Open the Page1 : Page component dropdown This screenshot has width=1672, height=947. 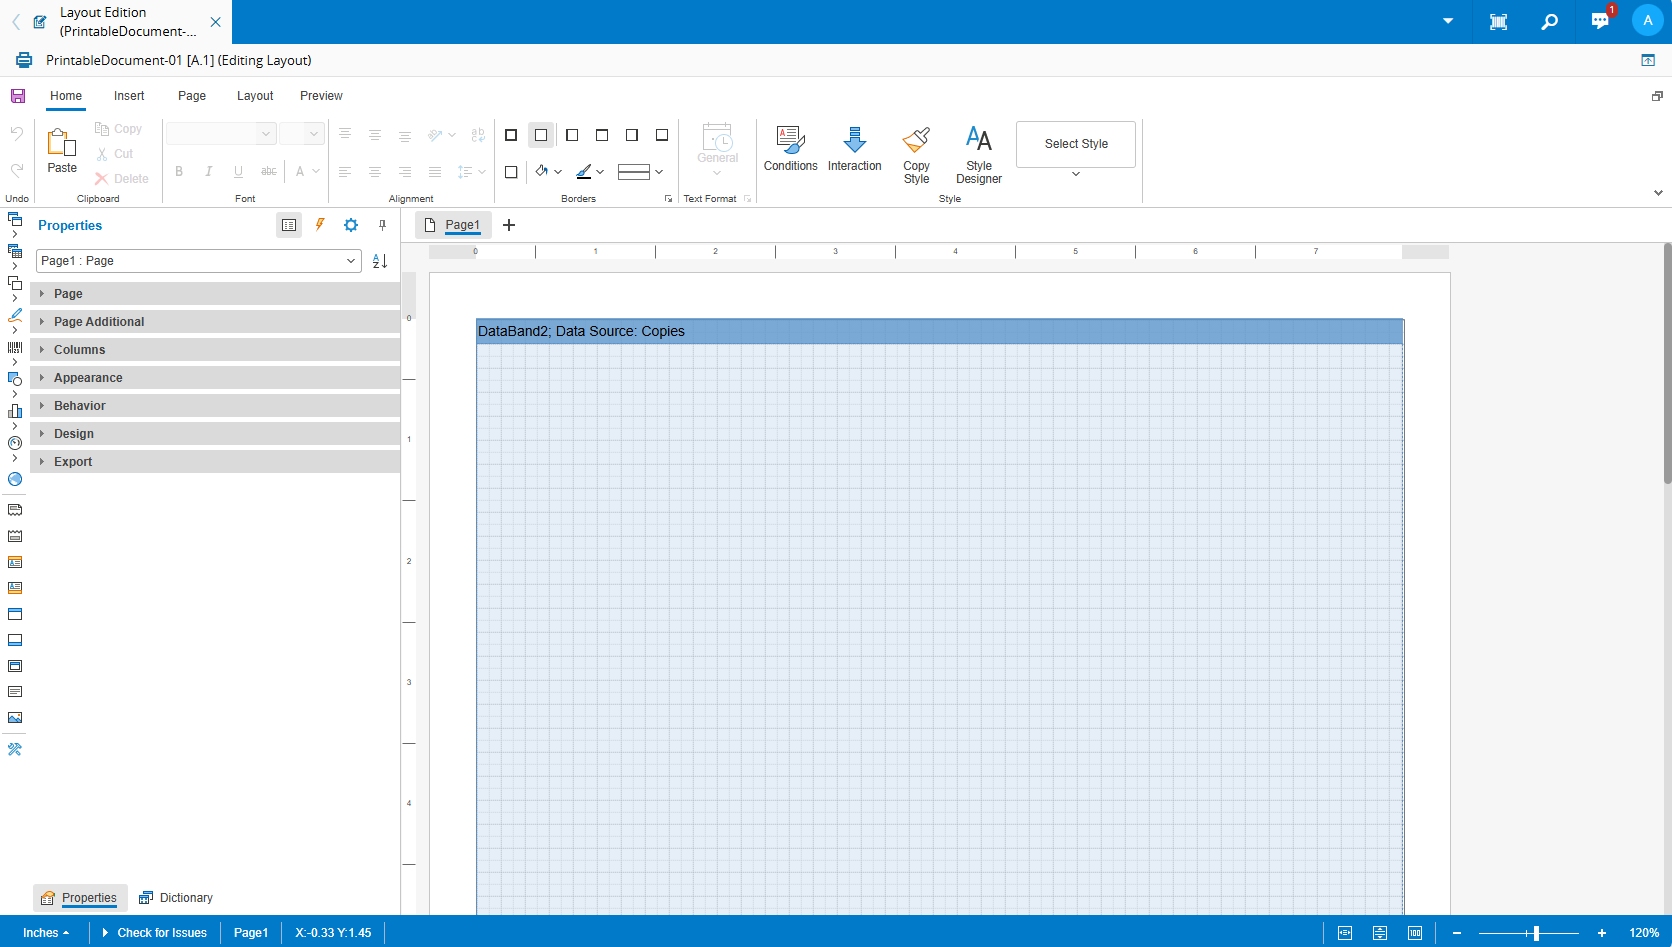(351, 261)
